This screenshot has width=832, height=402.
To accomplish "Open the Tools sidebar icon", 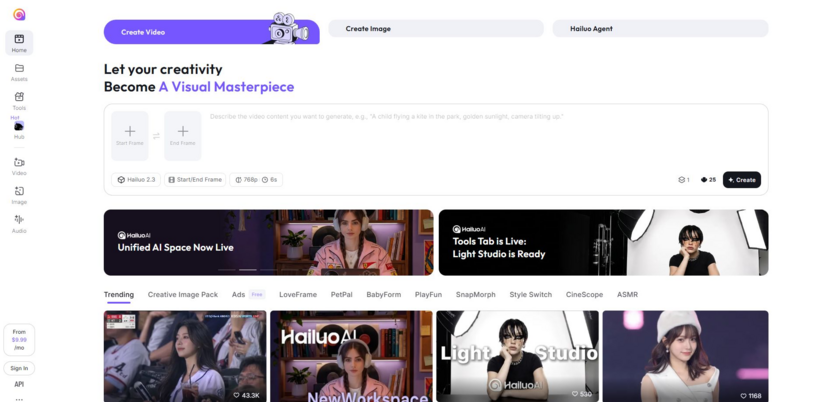I will coord(19,97).
